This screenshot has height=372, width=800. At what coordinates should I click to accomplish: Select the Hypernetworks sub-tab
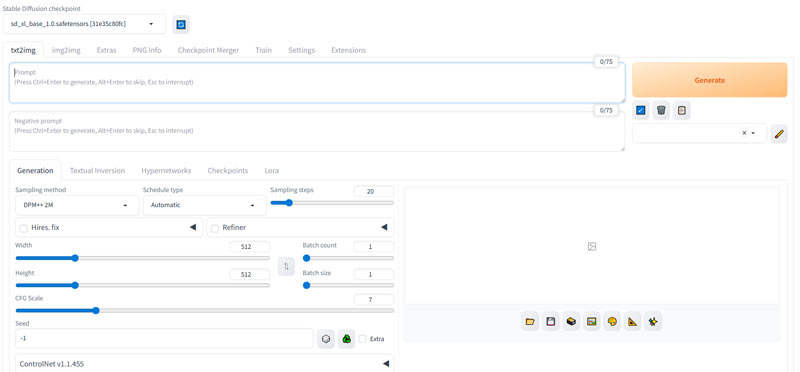click(x=166, y=170)
